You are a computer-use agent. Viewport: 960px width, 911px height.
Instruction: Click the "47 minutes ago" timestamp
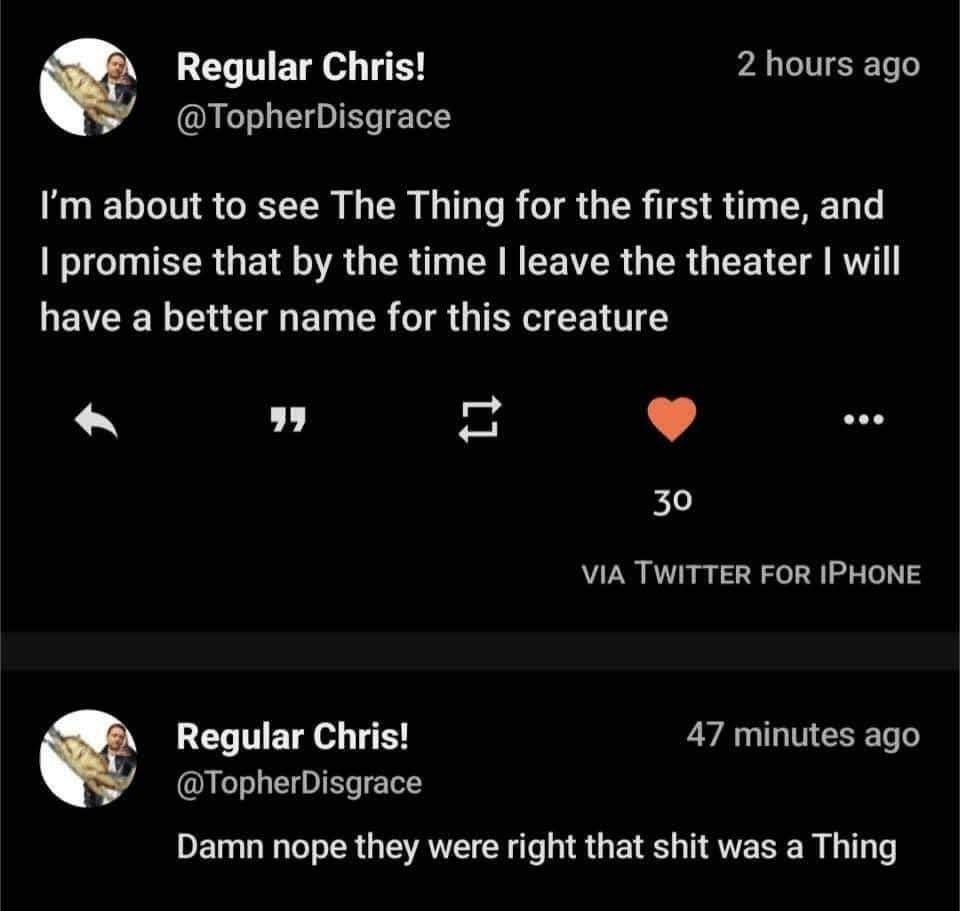click(802, 735)
